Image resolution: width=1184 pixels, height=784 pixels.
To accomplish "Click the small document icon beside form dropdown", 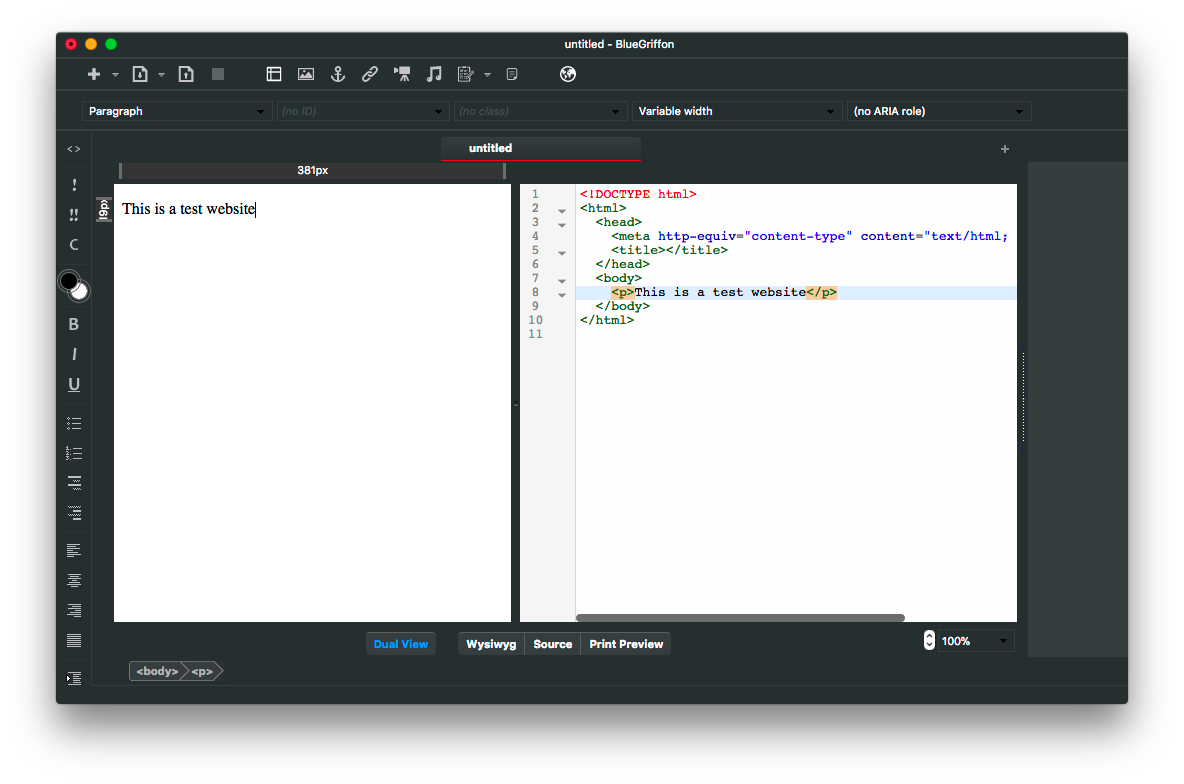I will pyautogui.click(x=512, y=74).
